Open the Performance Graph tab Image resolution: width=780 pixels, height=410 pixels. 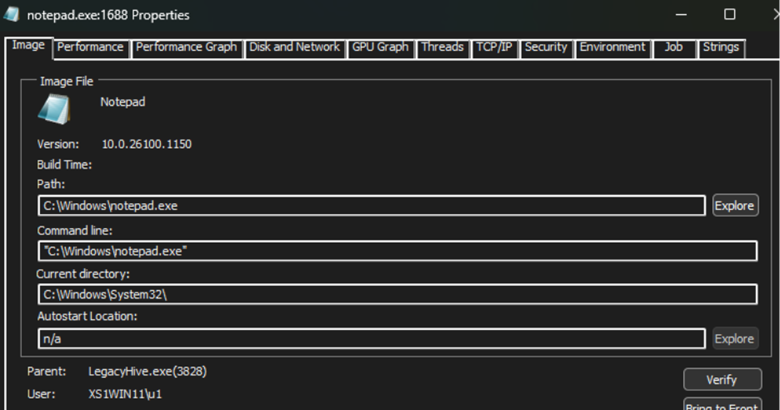point(187,48)
